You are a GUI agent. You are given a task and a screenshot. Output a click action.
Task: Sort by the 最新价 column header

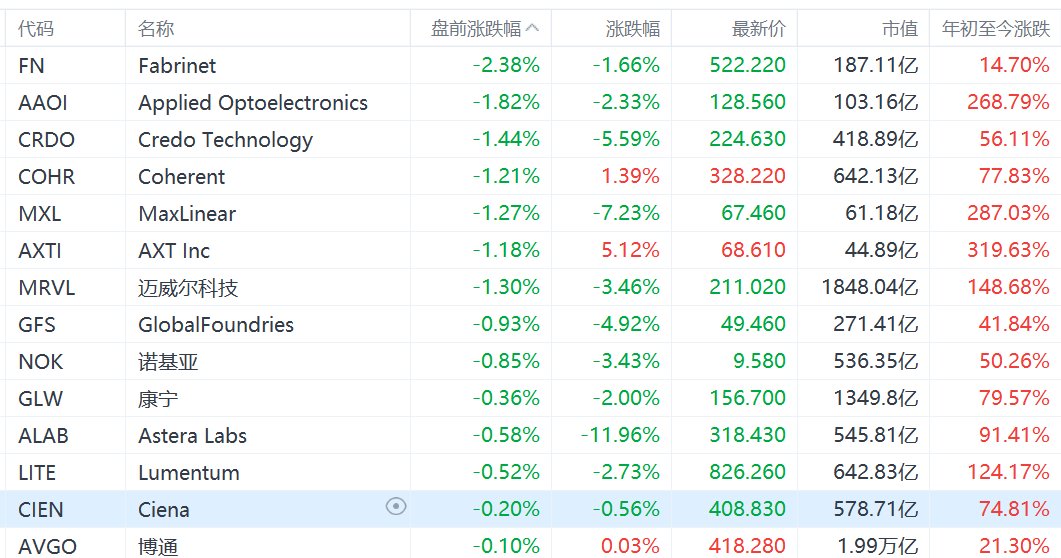tap(759, 28)
